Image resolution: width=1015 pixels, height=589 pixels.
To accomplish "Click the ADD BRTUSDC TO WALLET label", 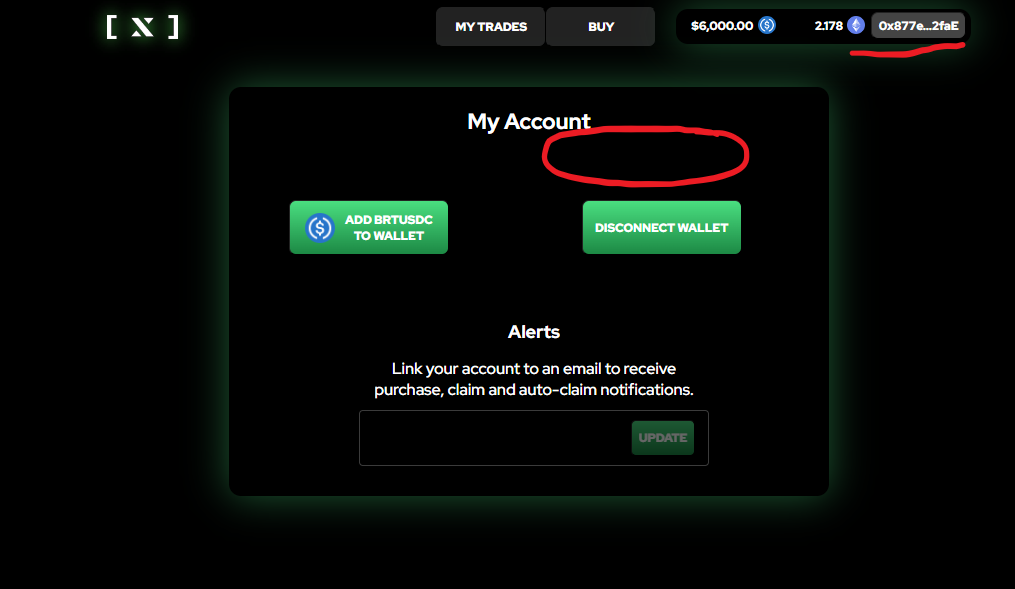I will click(x=388, y=228).
